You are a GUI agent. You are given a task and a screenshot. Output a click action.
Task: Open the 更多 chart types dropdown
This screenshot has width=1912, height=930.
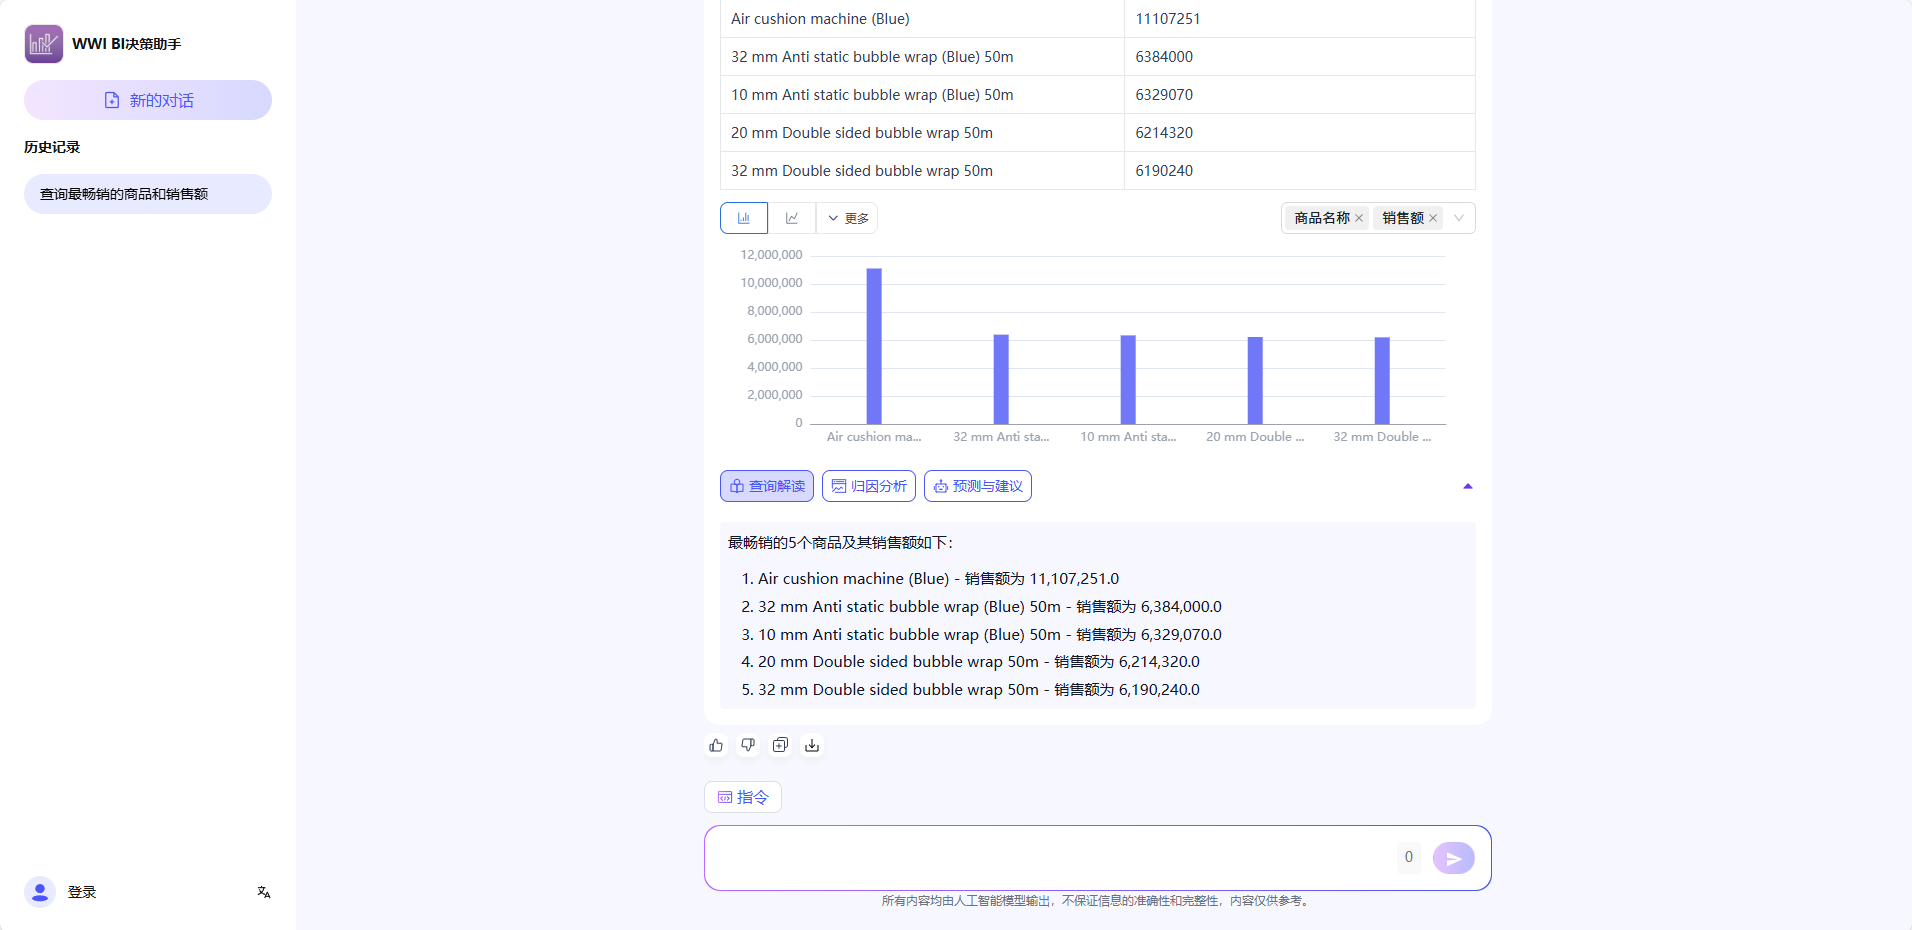[848, 218]
